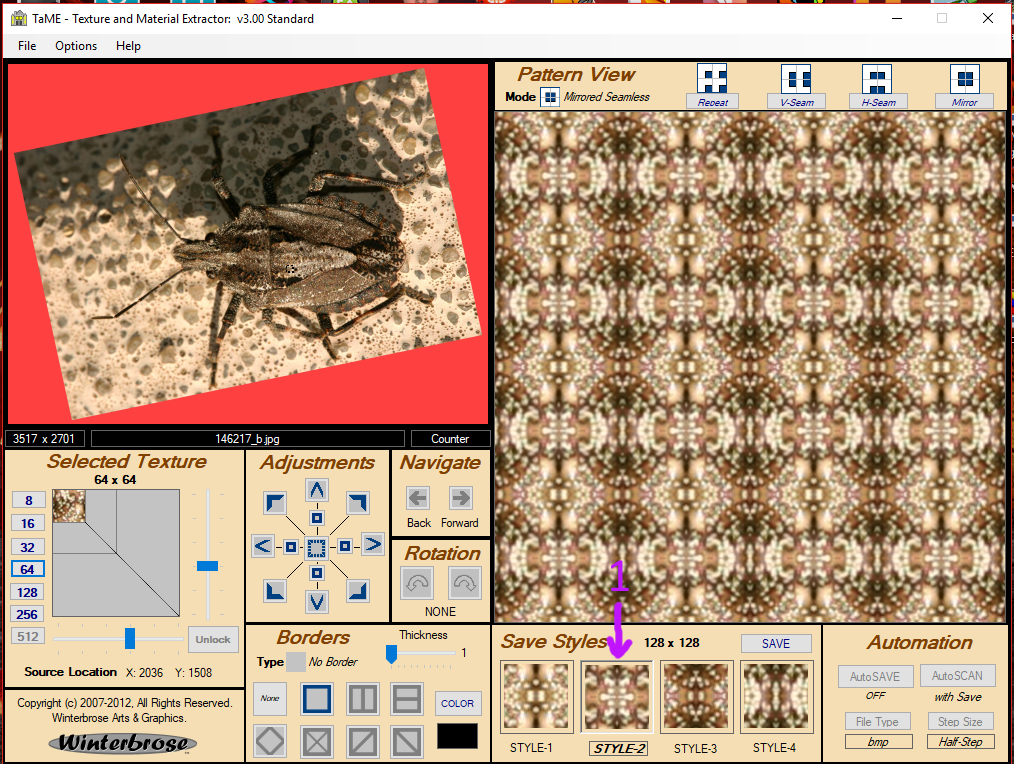Click the Step Size button
Viewport: 1014px width, 764px height.
(960, 721)
